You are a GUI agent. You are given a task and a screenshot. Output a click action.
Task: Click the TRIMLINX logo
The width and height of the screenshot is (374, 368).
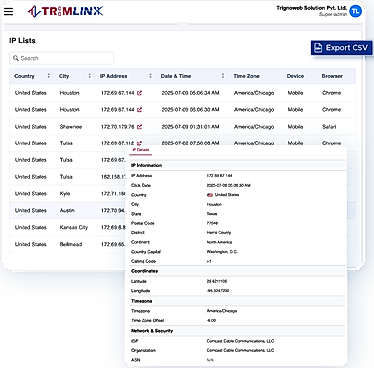click(65, 11)
